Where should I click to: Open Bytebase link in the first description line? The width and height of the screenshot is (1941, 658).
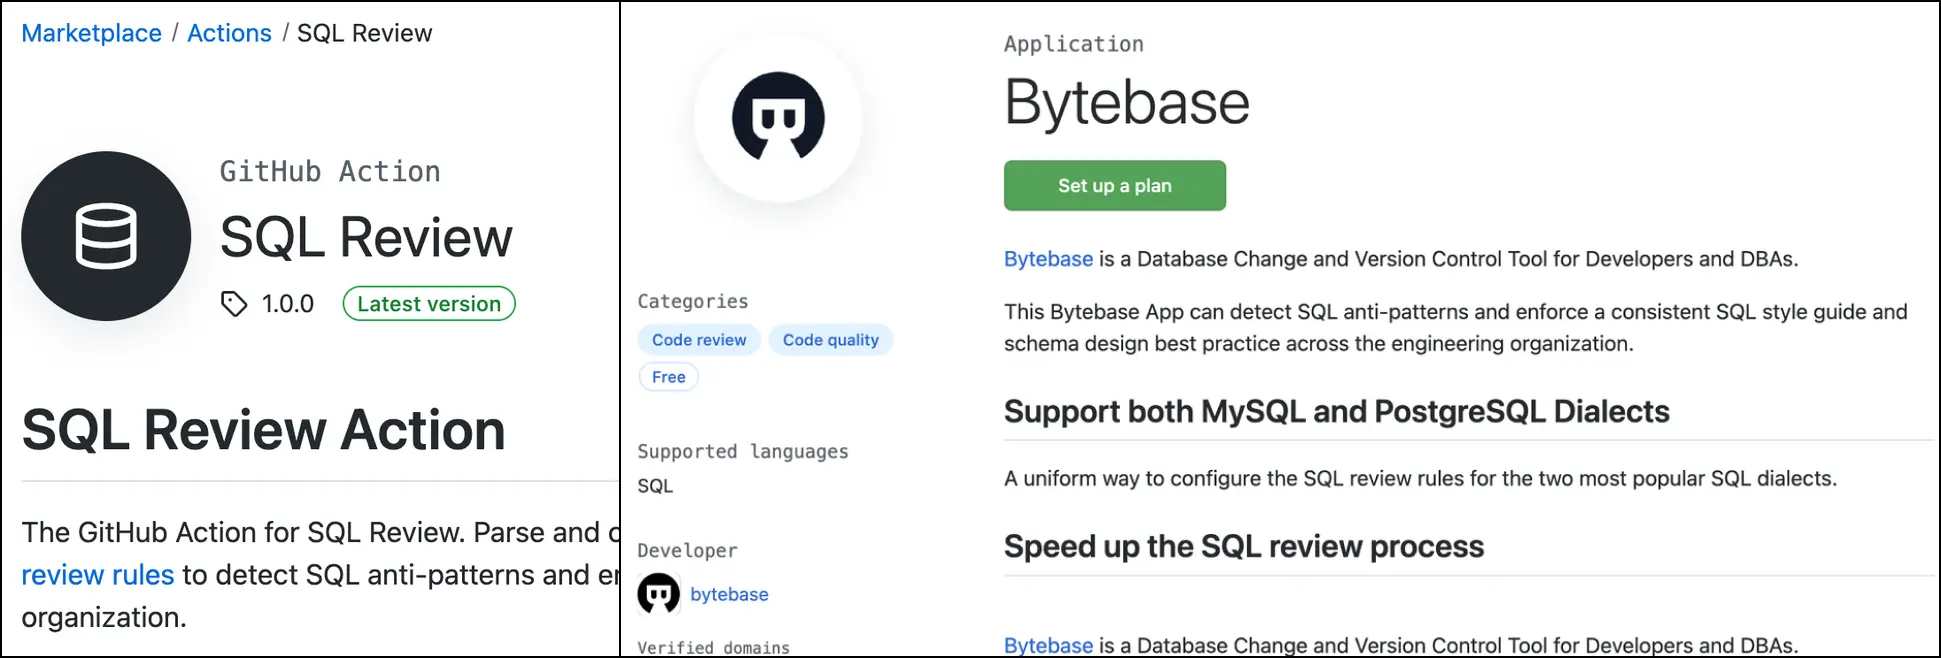point(1048,259)
